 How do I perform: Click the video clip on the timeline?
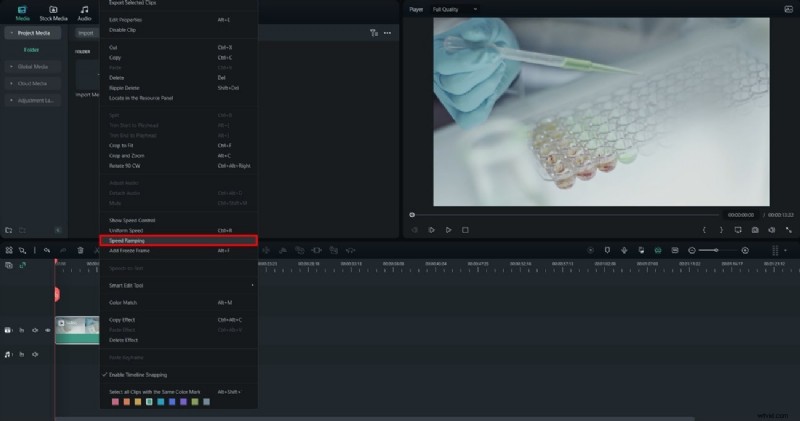(78, 330)
